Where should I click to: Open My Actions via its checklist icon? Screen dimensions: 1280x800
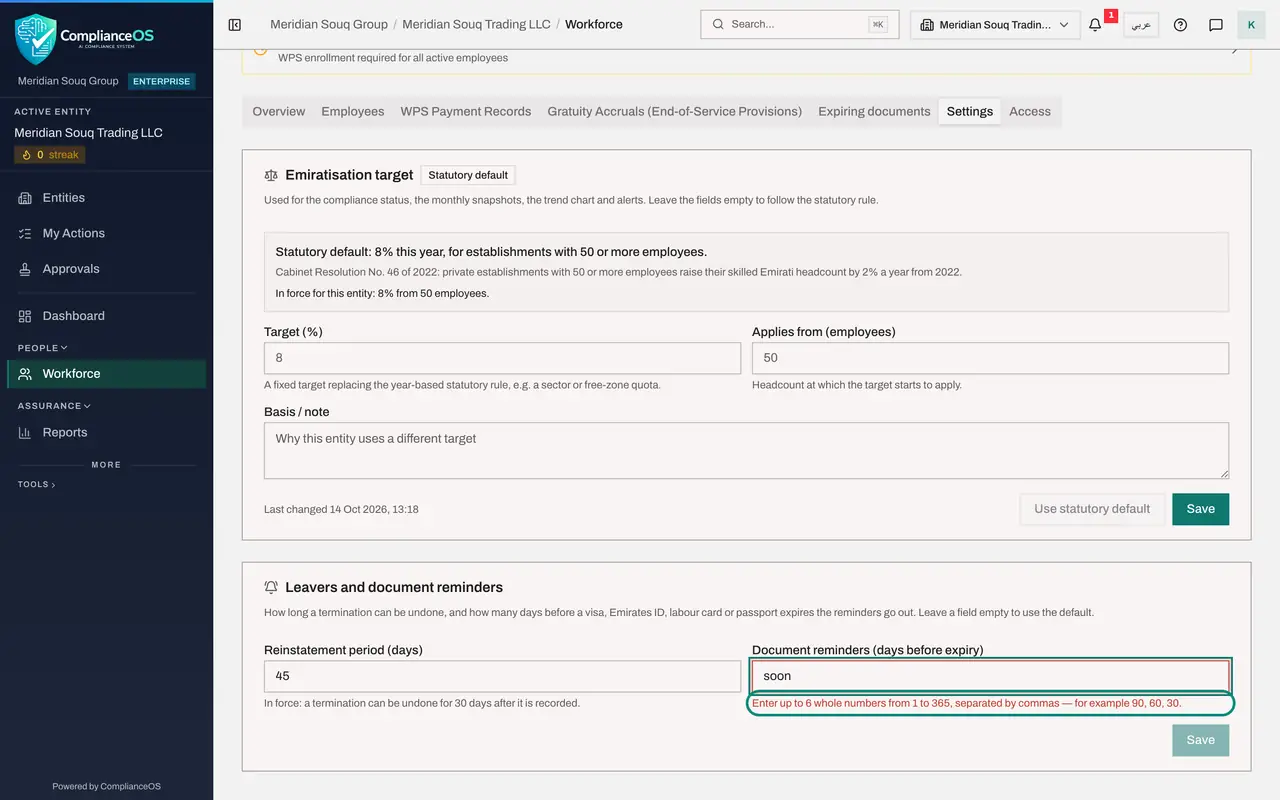(25, 234)
